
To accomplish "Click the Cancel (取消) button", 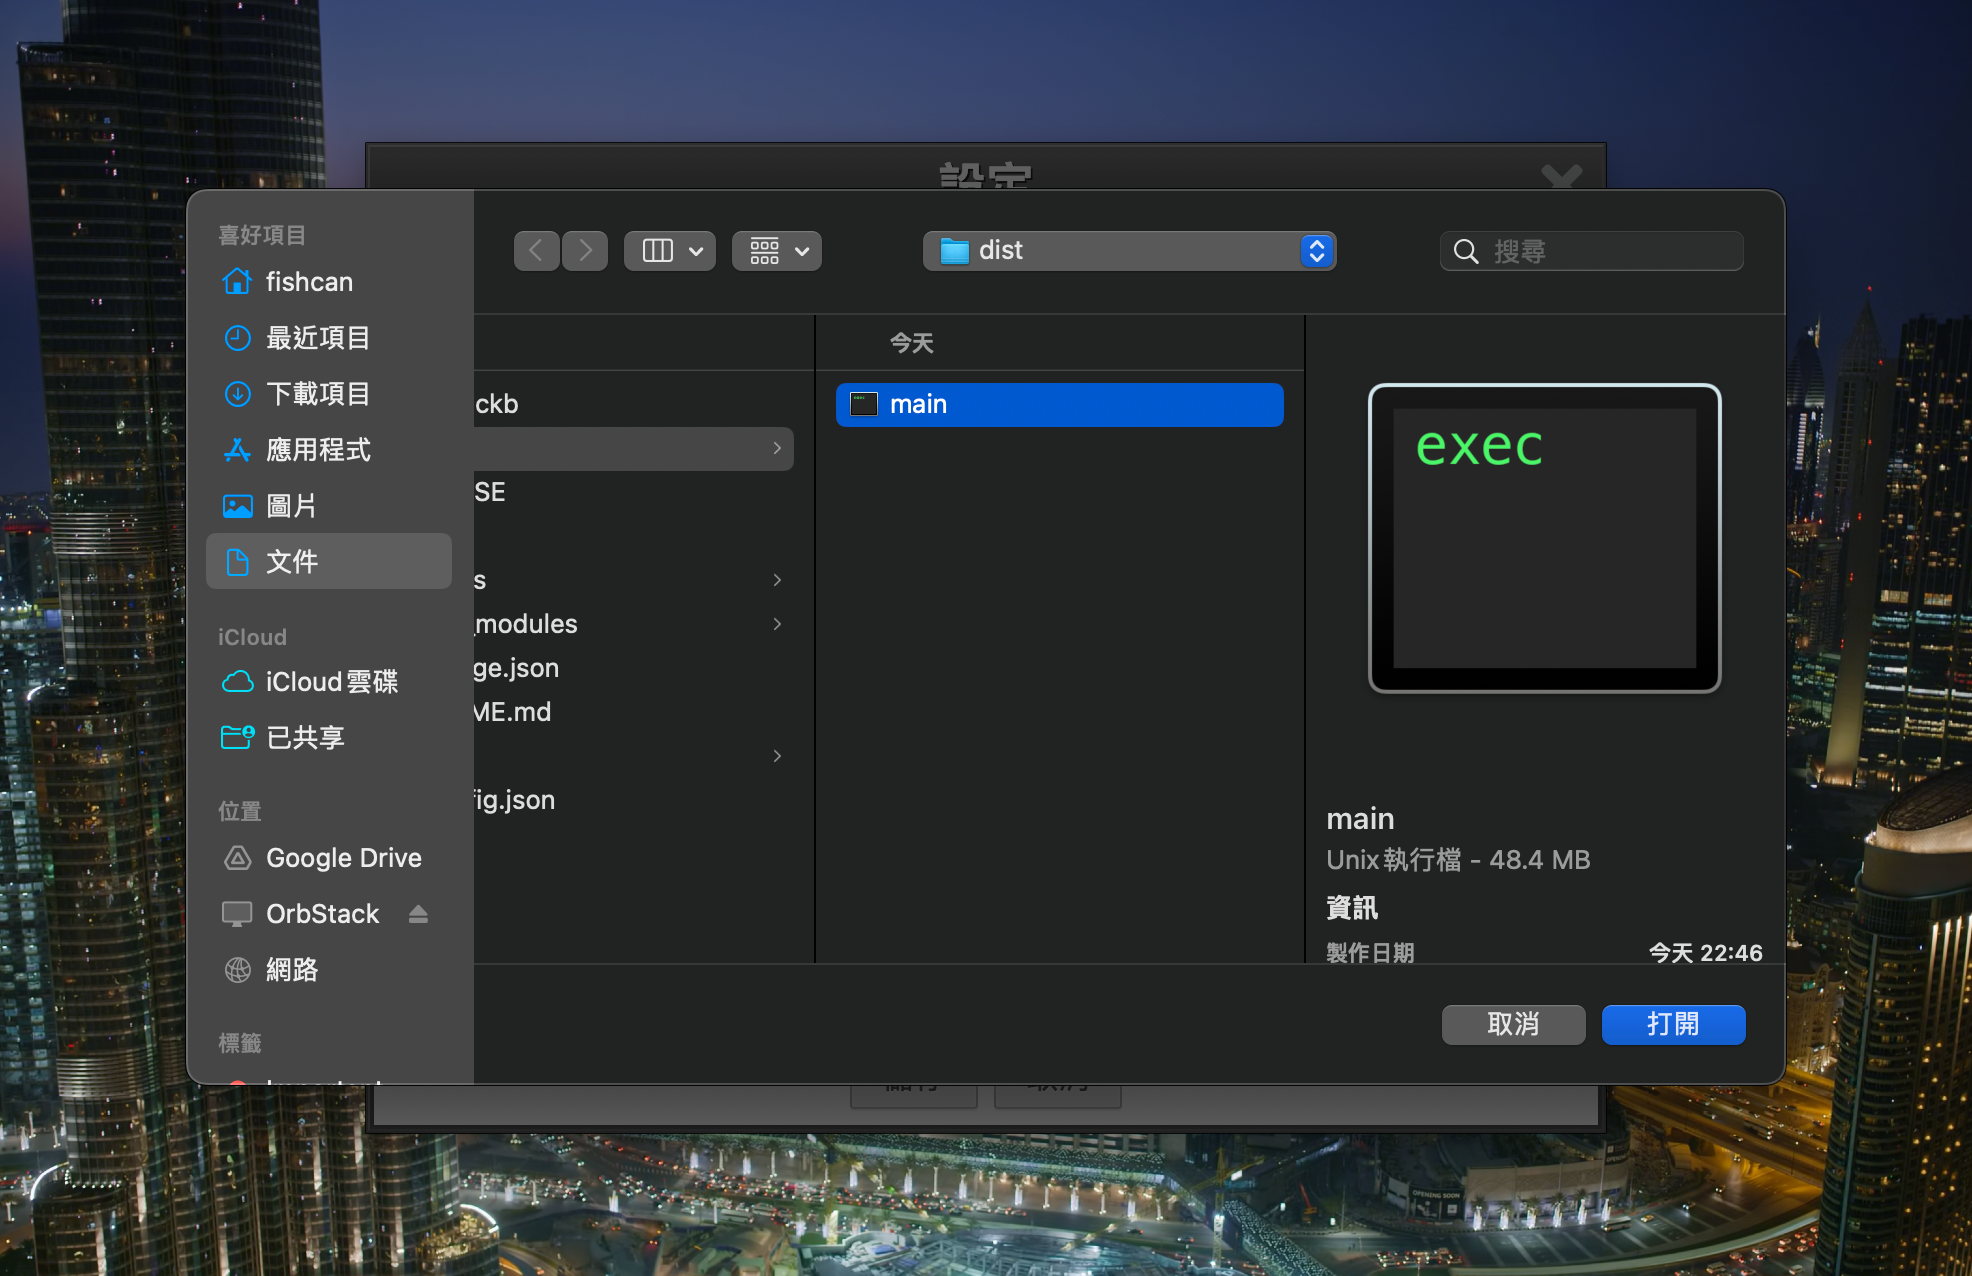I will (1513, 1024).
